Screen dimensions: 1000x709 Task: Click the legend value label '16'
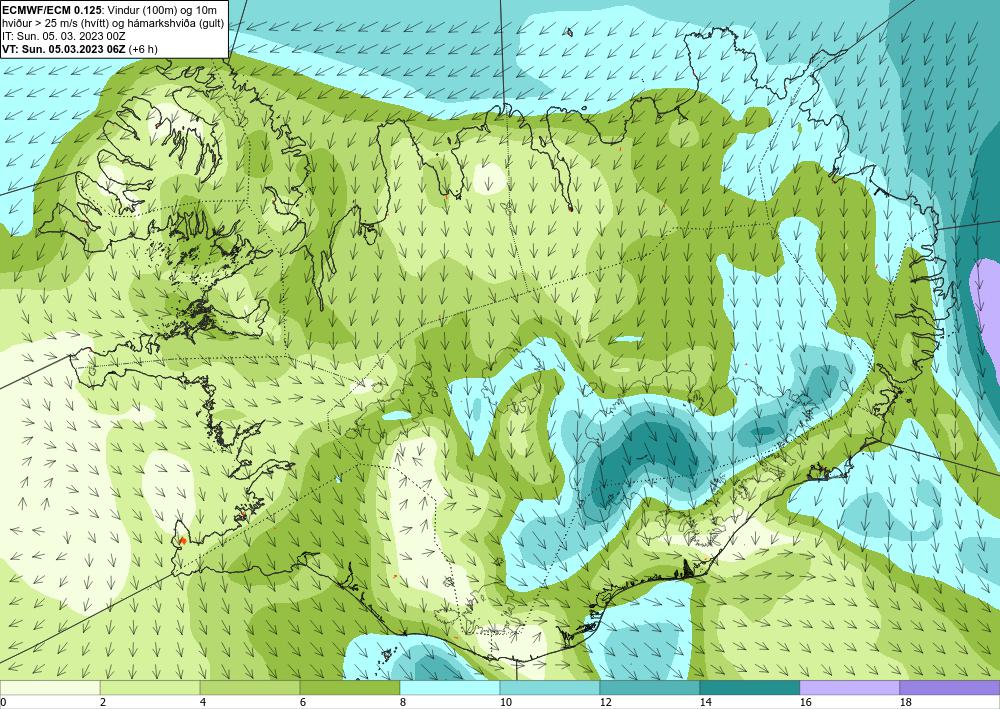coord(805,703)
